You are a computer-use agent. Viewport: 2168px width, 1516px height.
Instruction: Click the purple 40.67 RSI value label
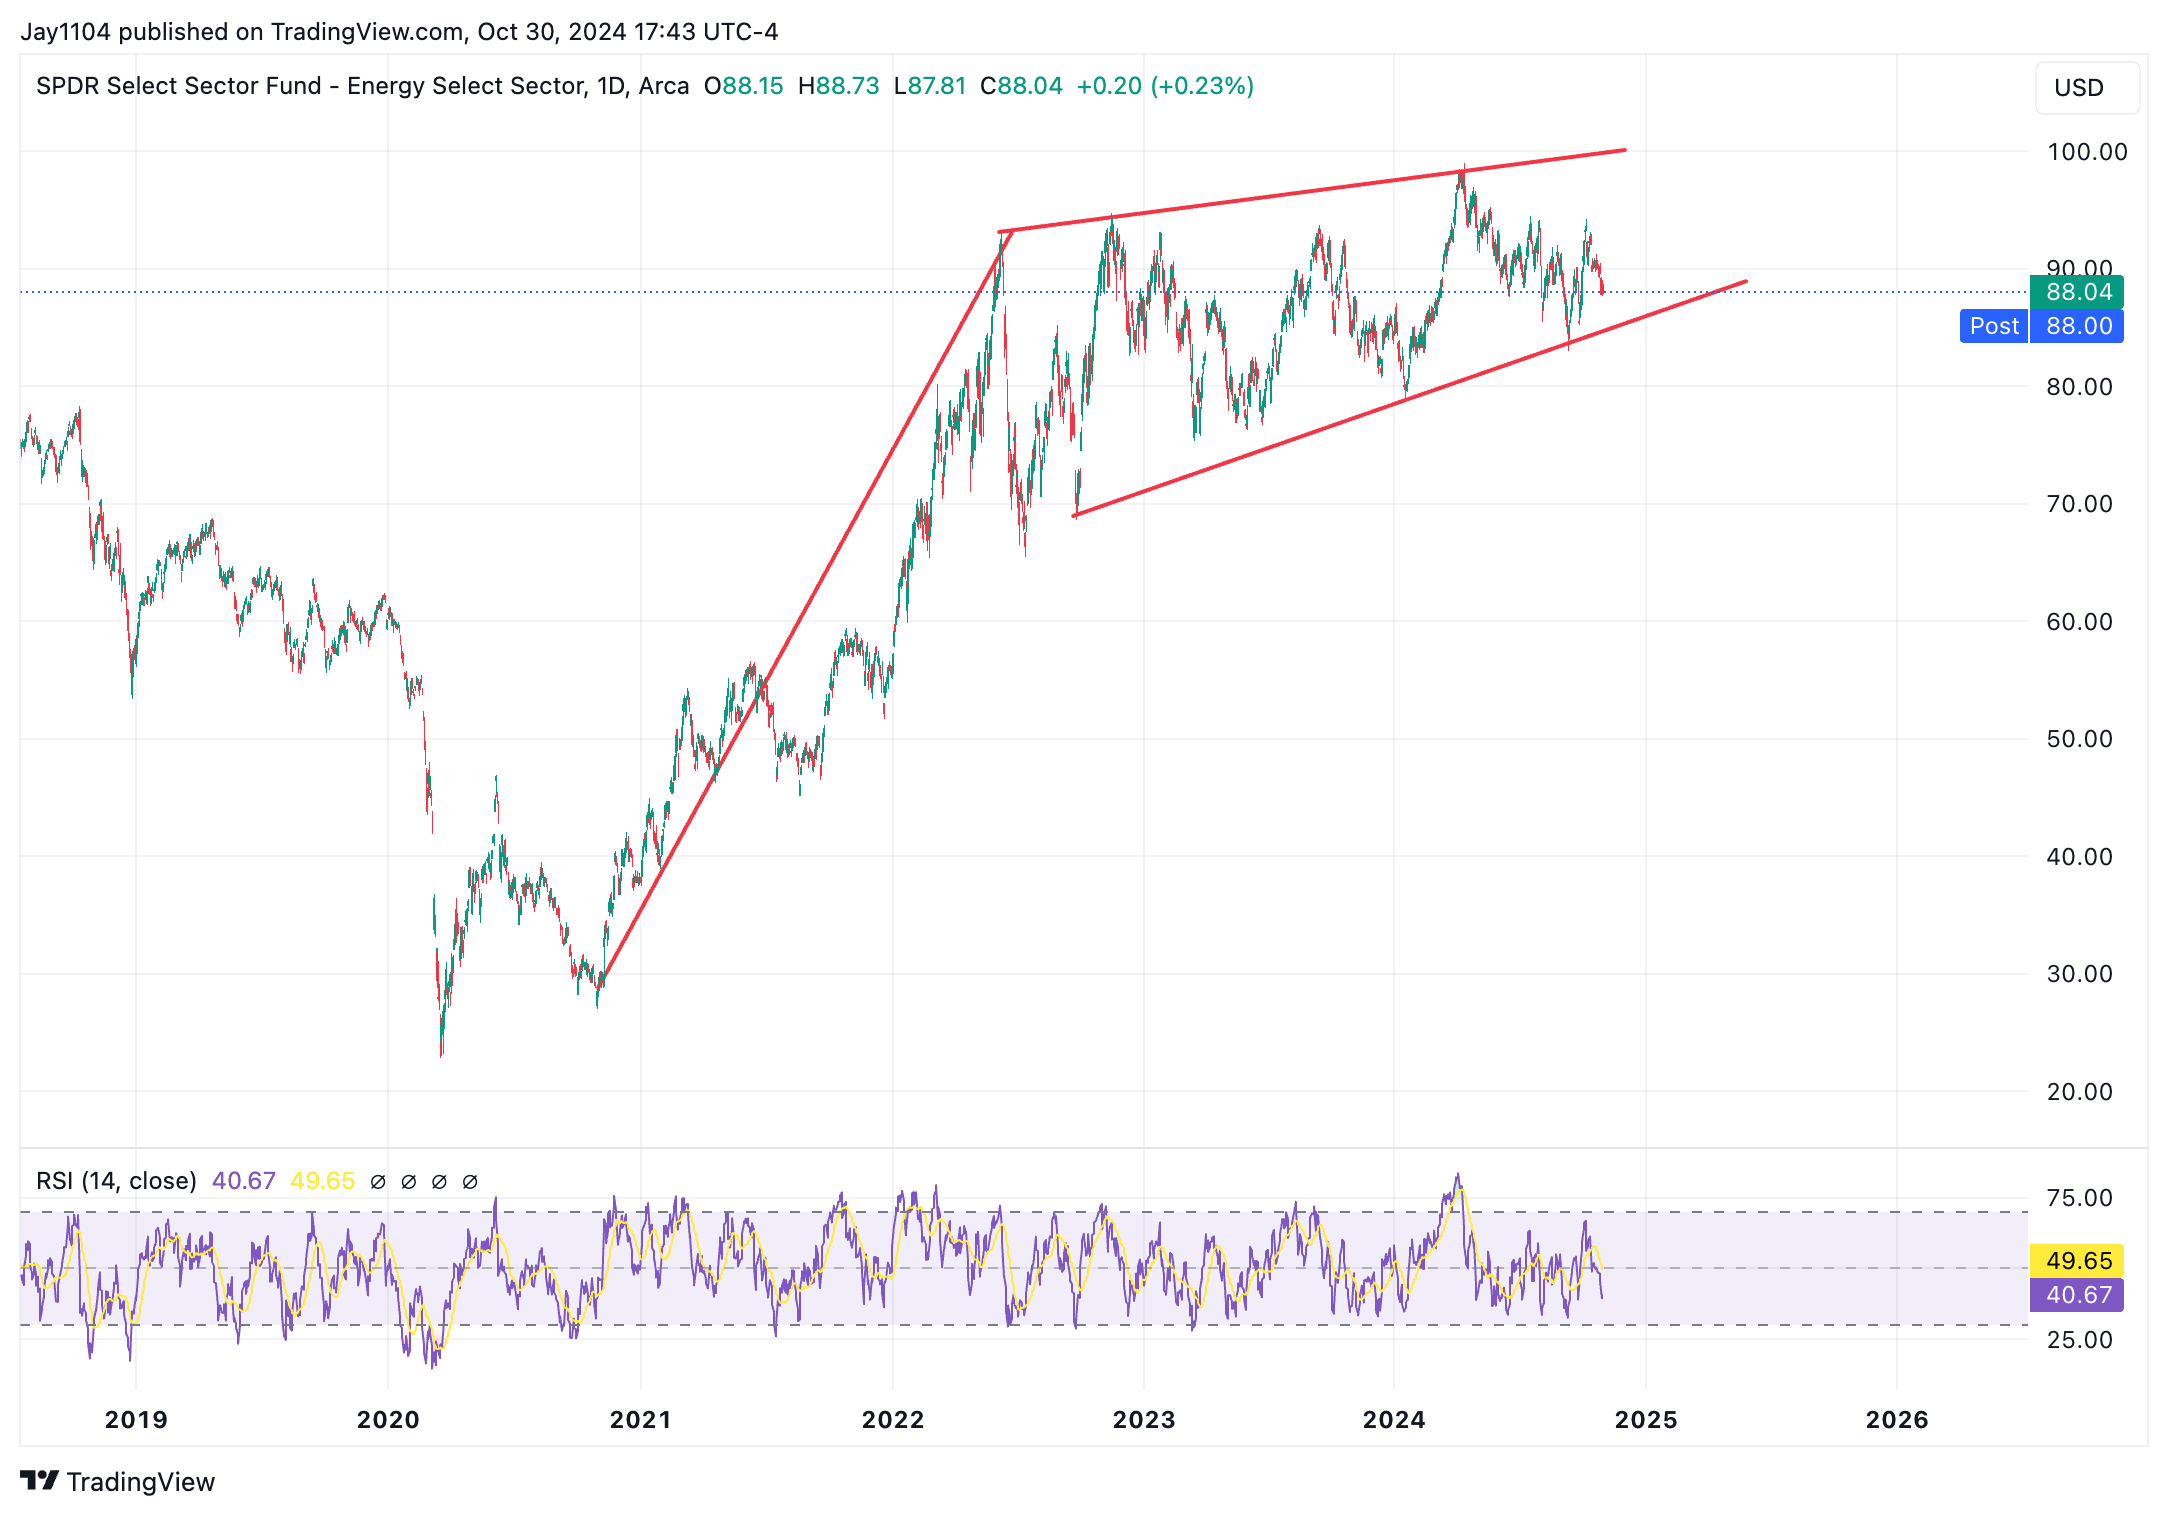pos(2078,1295)
